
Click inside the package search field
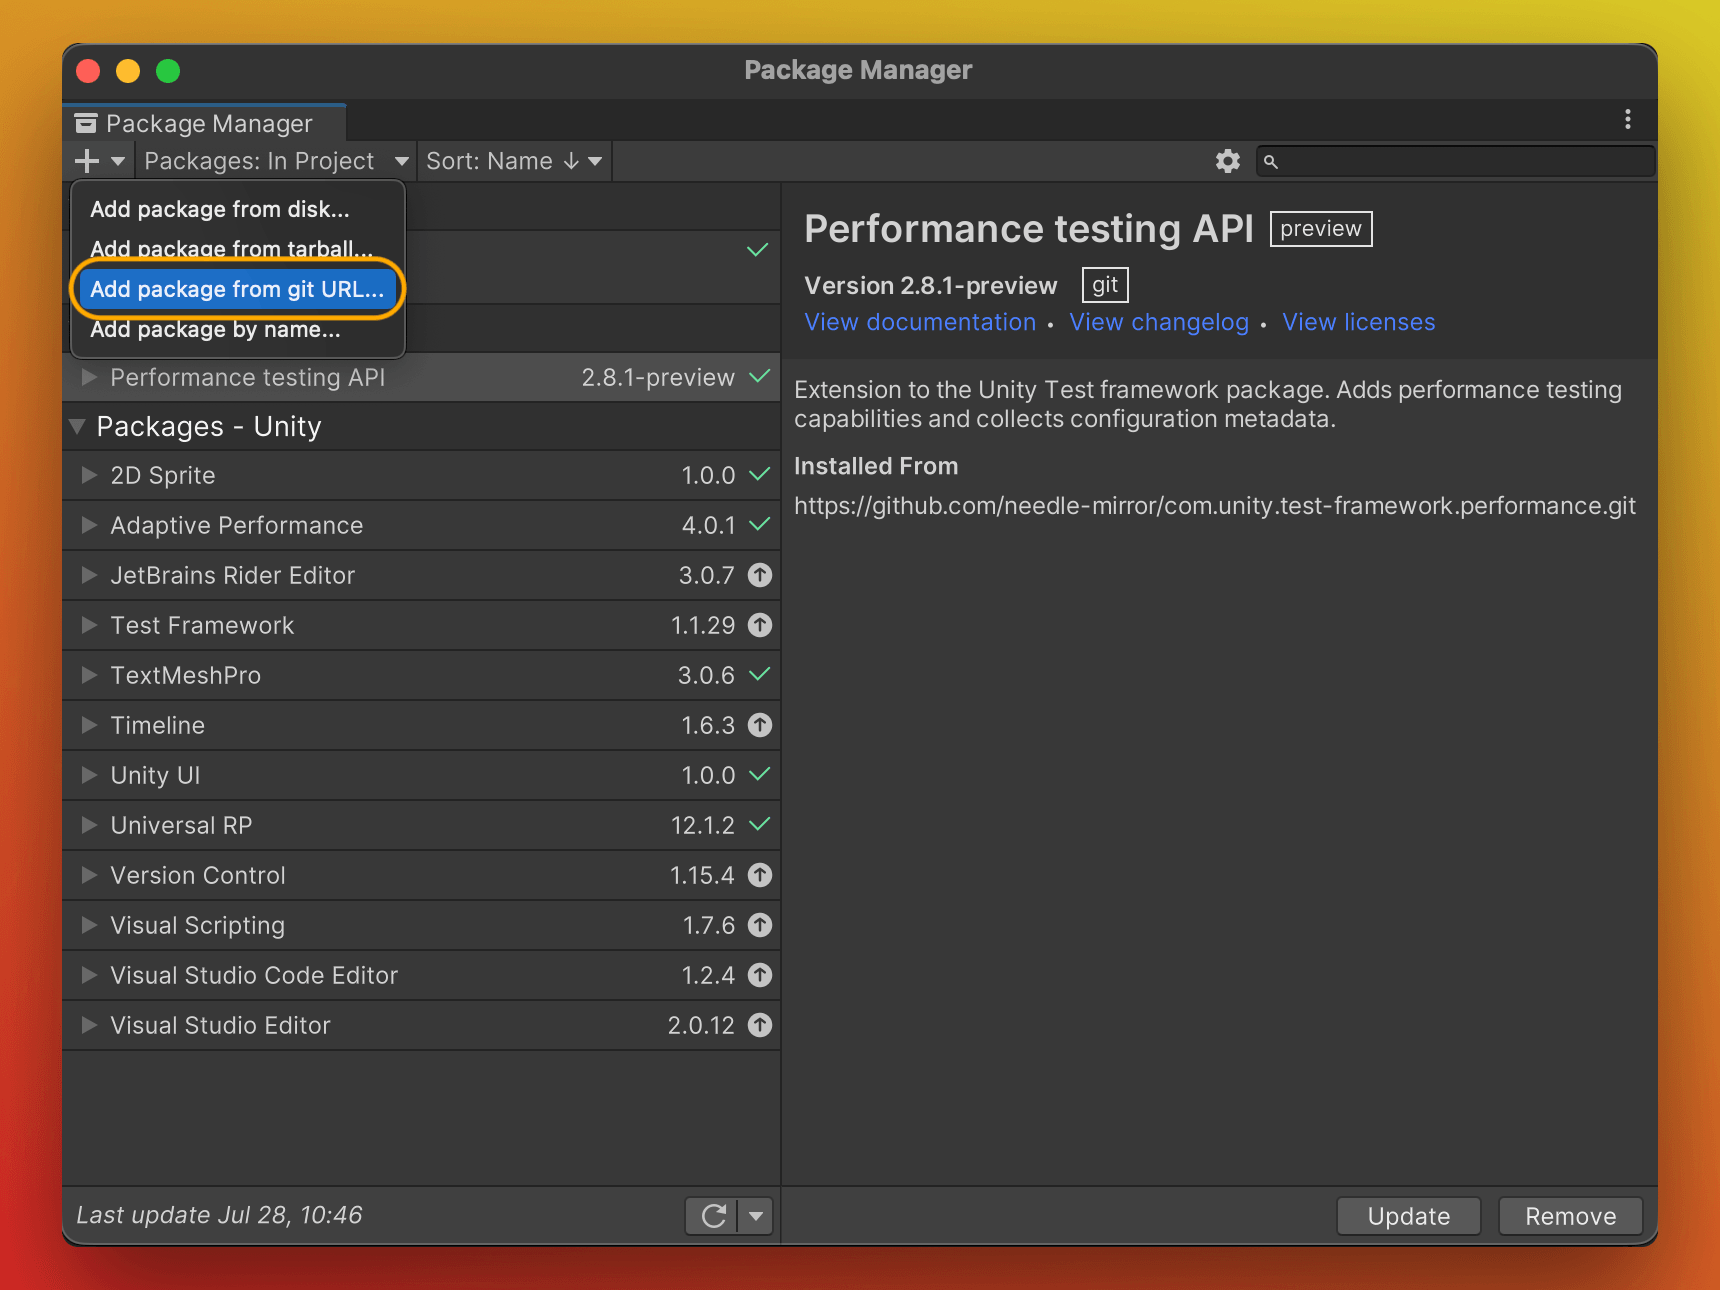(1455, 160)
